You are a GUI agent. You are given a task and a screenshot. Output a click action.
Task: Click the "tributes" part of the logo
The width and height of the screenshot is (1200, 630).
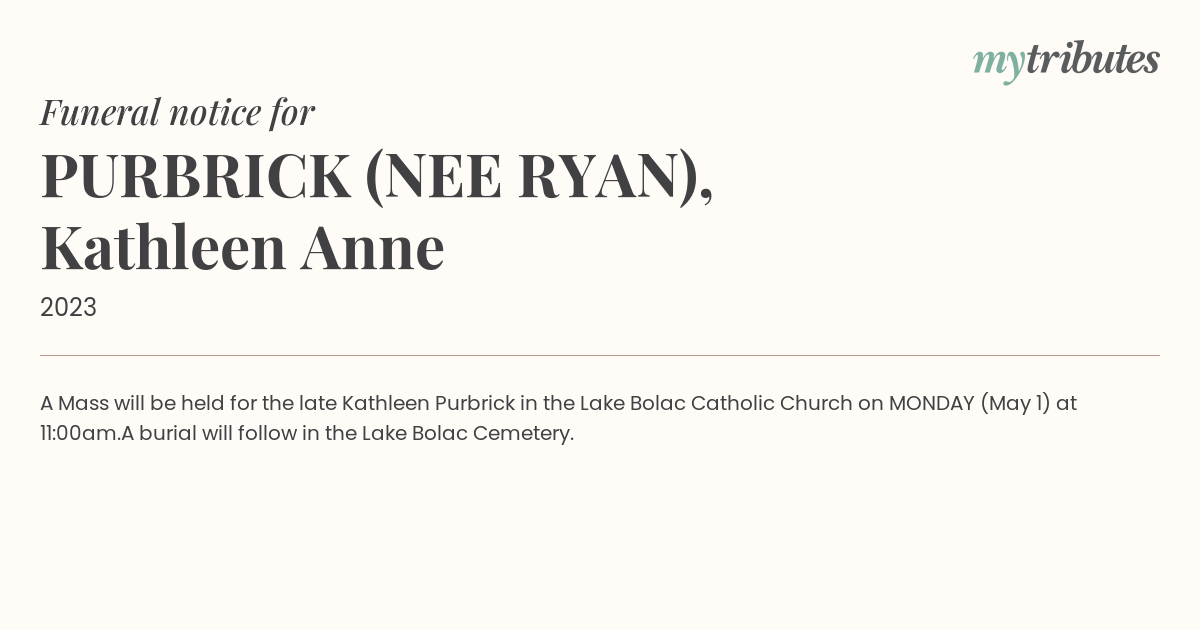(1093, 59)
